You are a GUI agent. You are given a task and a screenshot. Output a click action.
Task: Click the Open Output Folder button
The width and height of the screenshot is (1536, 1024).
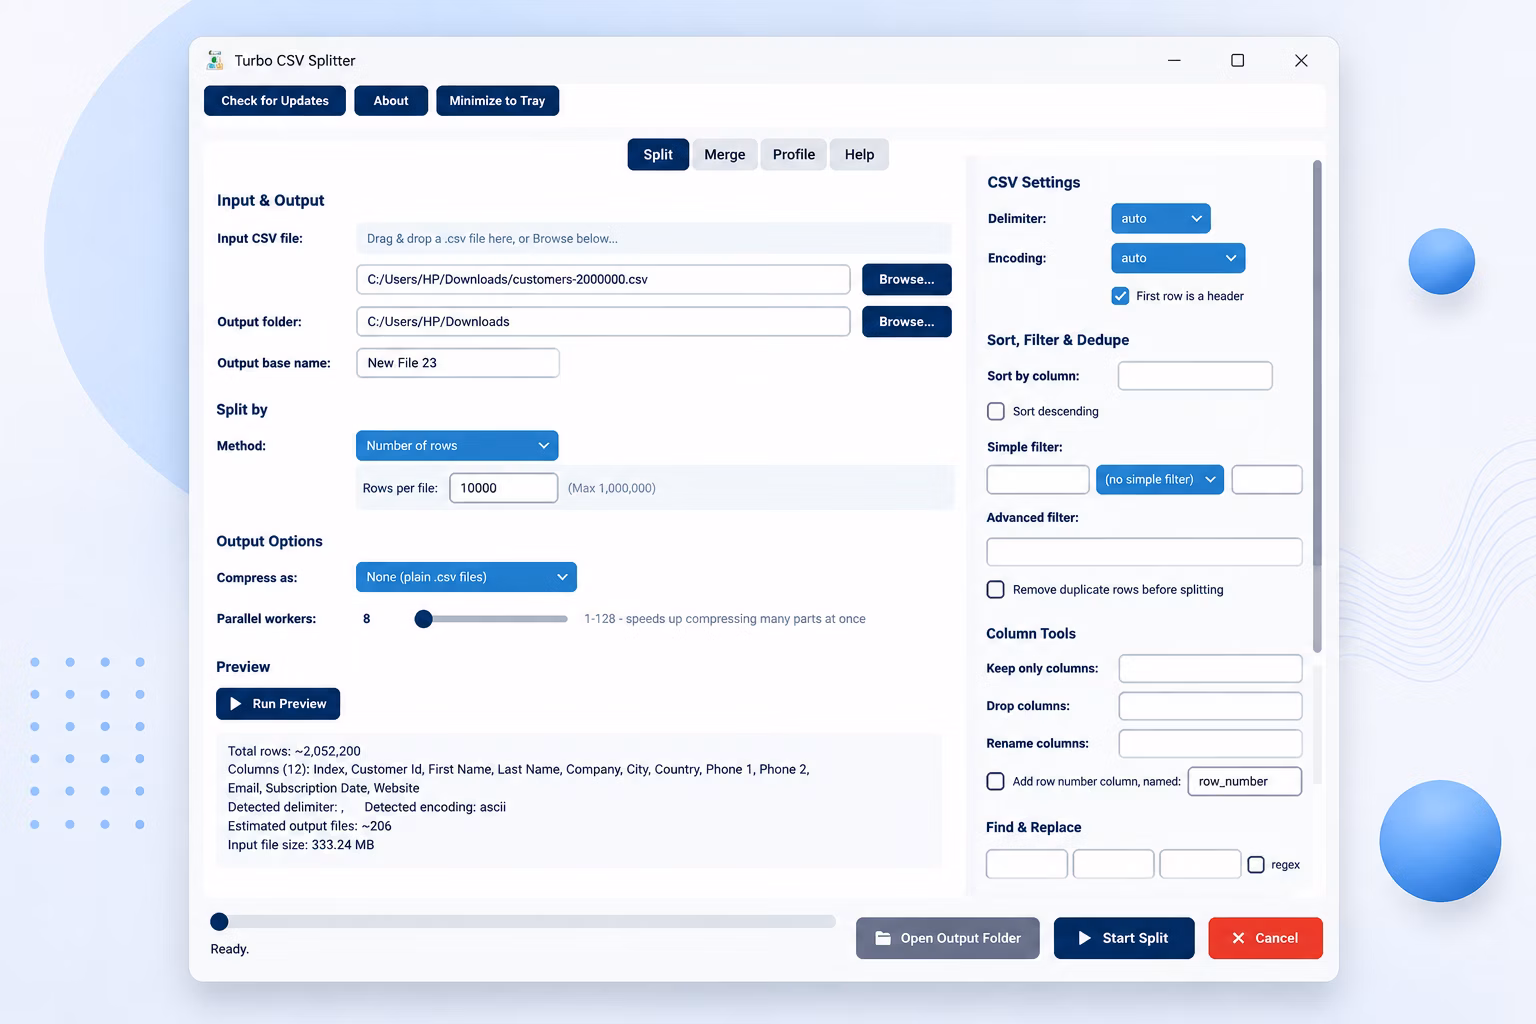[948, 938]
